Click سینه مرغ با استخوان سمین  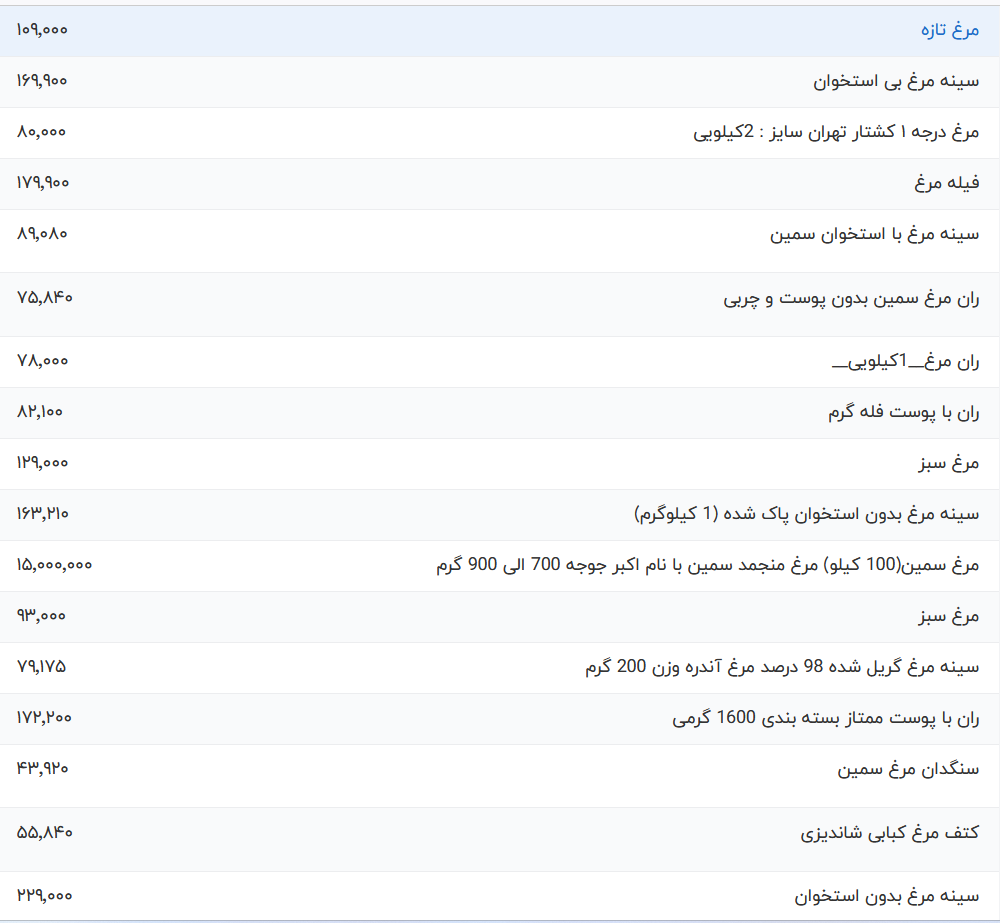pos(874,234)
